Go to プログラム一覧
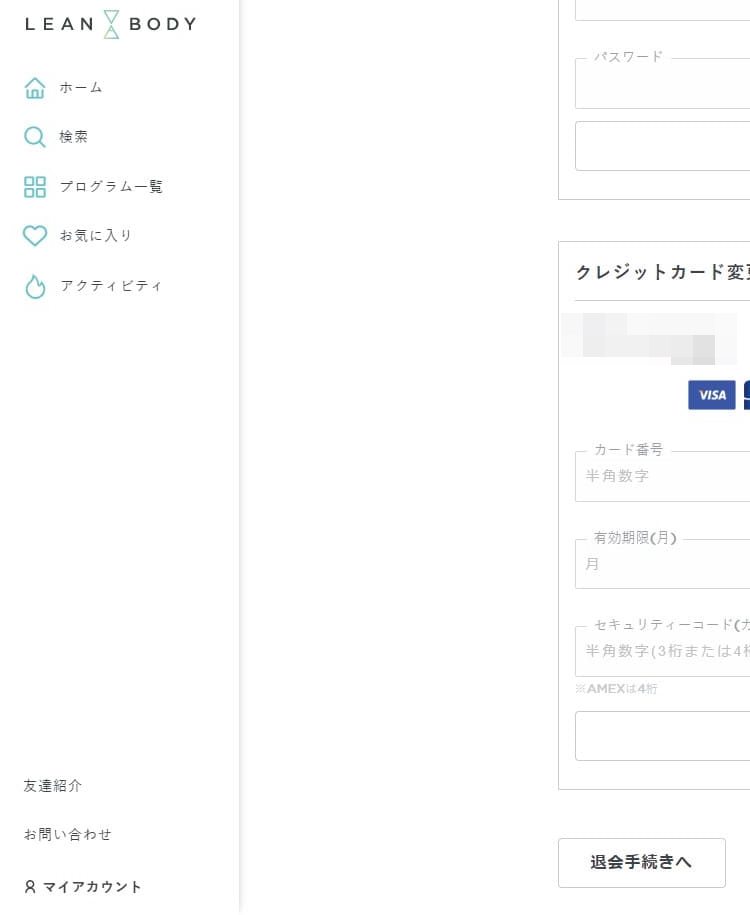The image size is (750, 915). pyautogui.click(x=111, y=187)
